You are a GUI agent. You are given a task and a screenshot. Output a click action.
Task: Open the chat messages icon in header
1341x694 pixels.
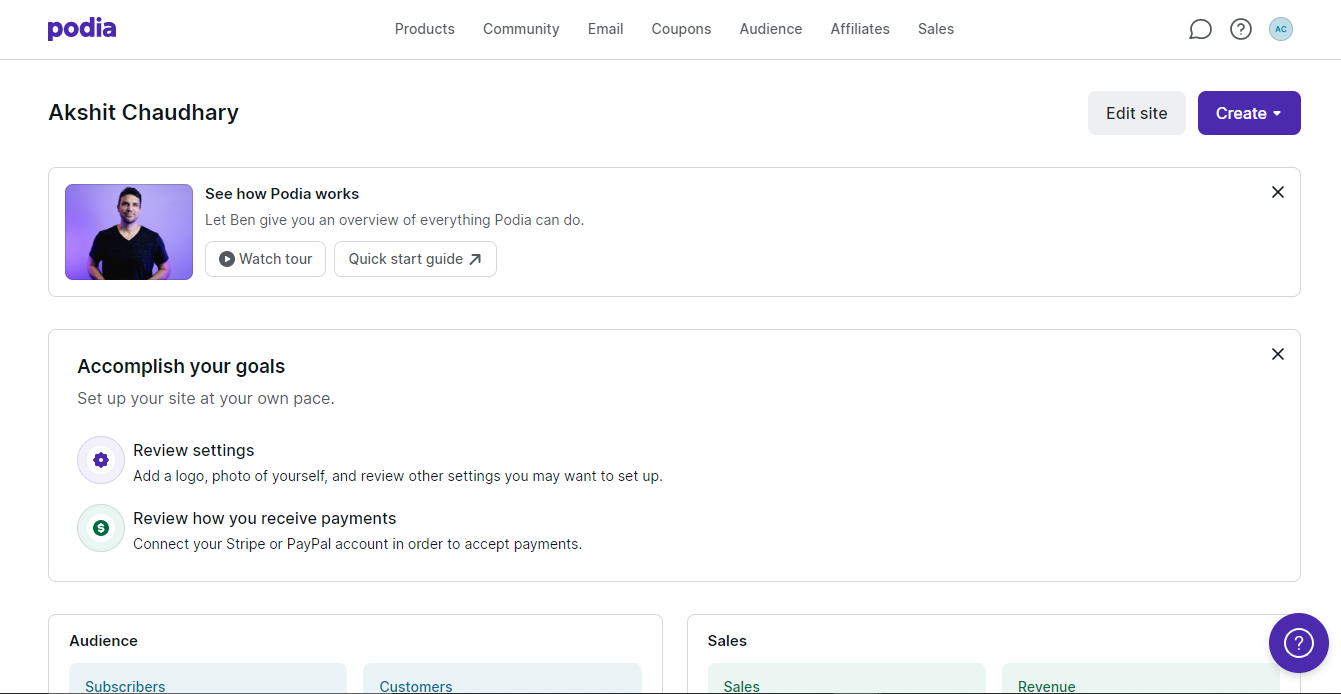click(x=1200, y=29)
